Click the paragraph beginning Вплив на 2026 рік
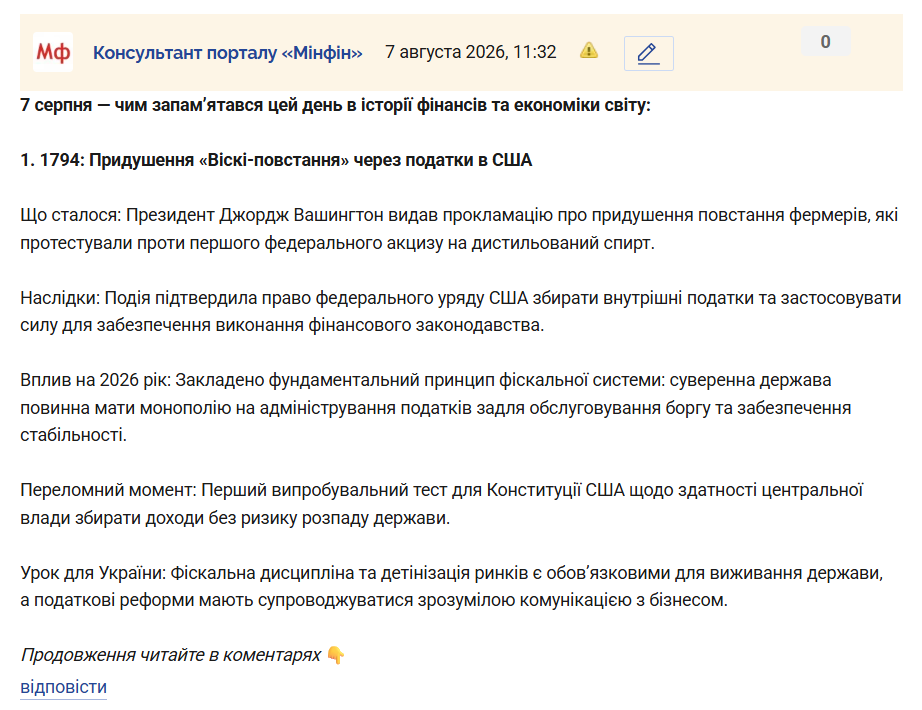 435,408
